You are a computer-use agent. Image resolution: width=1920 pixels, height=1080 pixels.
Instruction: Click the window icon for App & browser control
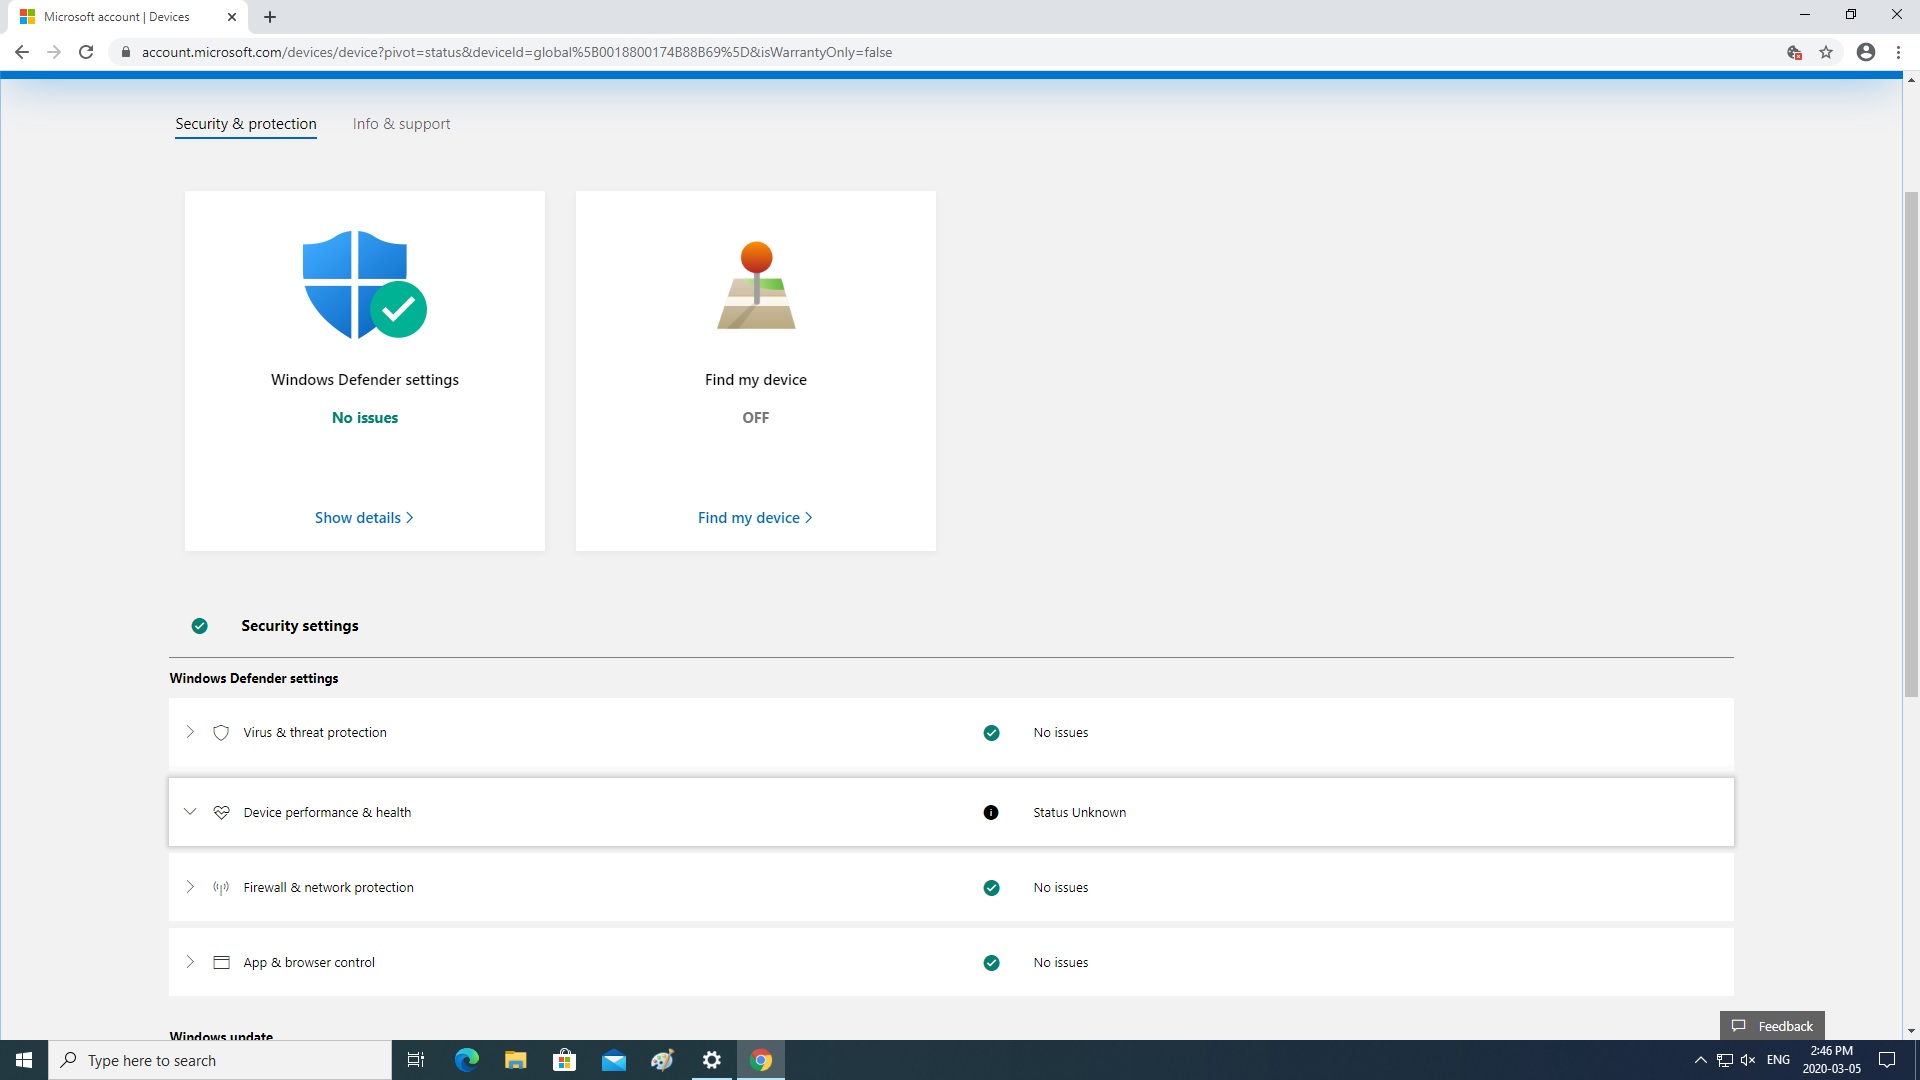point(222,963)
